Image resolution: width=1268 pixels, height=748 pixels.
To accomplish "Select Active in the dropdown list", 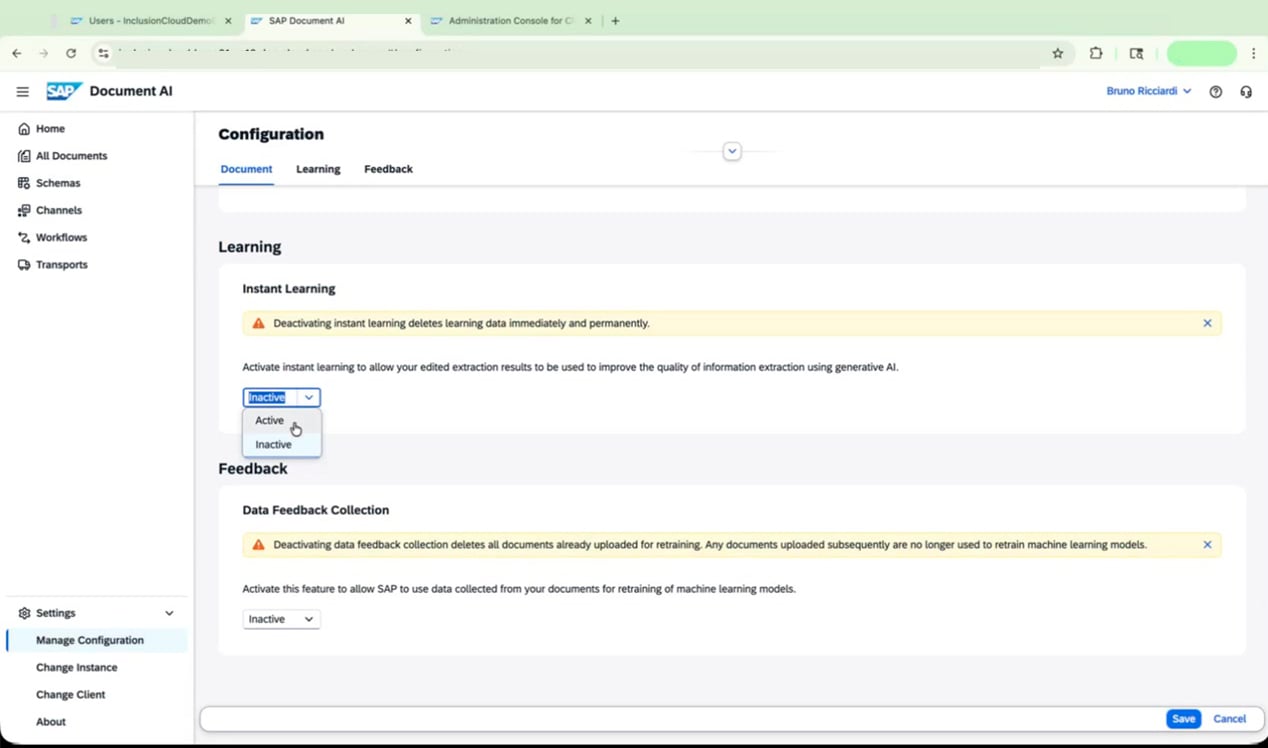I will tap(282, 421).
